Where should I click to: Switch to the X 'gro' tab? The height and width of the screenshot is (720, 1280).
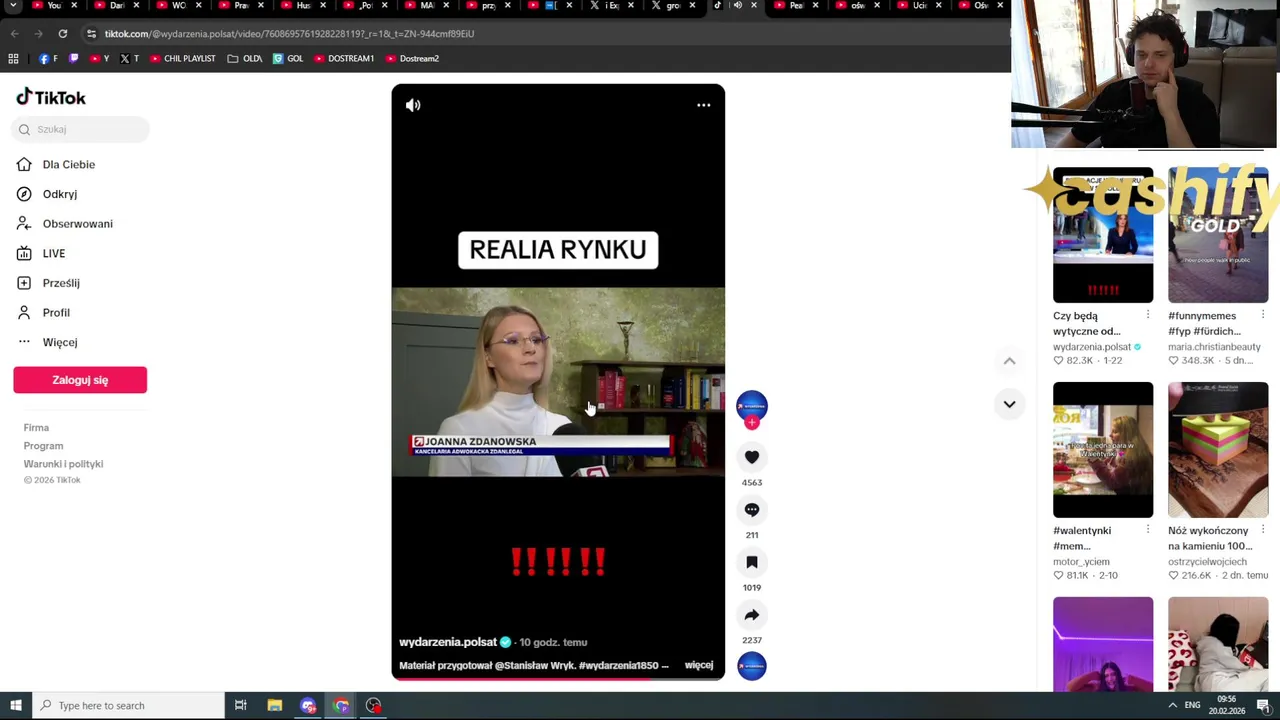(x=674, y=6)
